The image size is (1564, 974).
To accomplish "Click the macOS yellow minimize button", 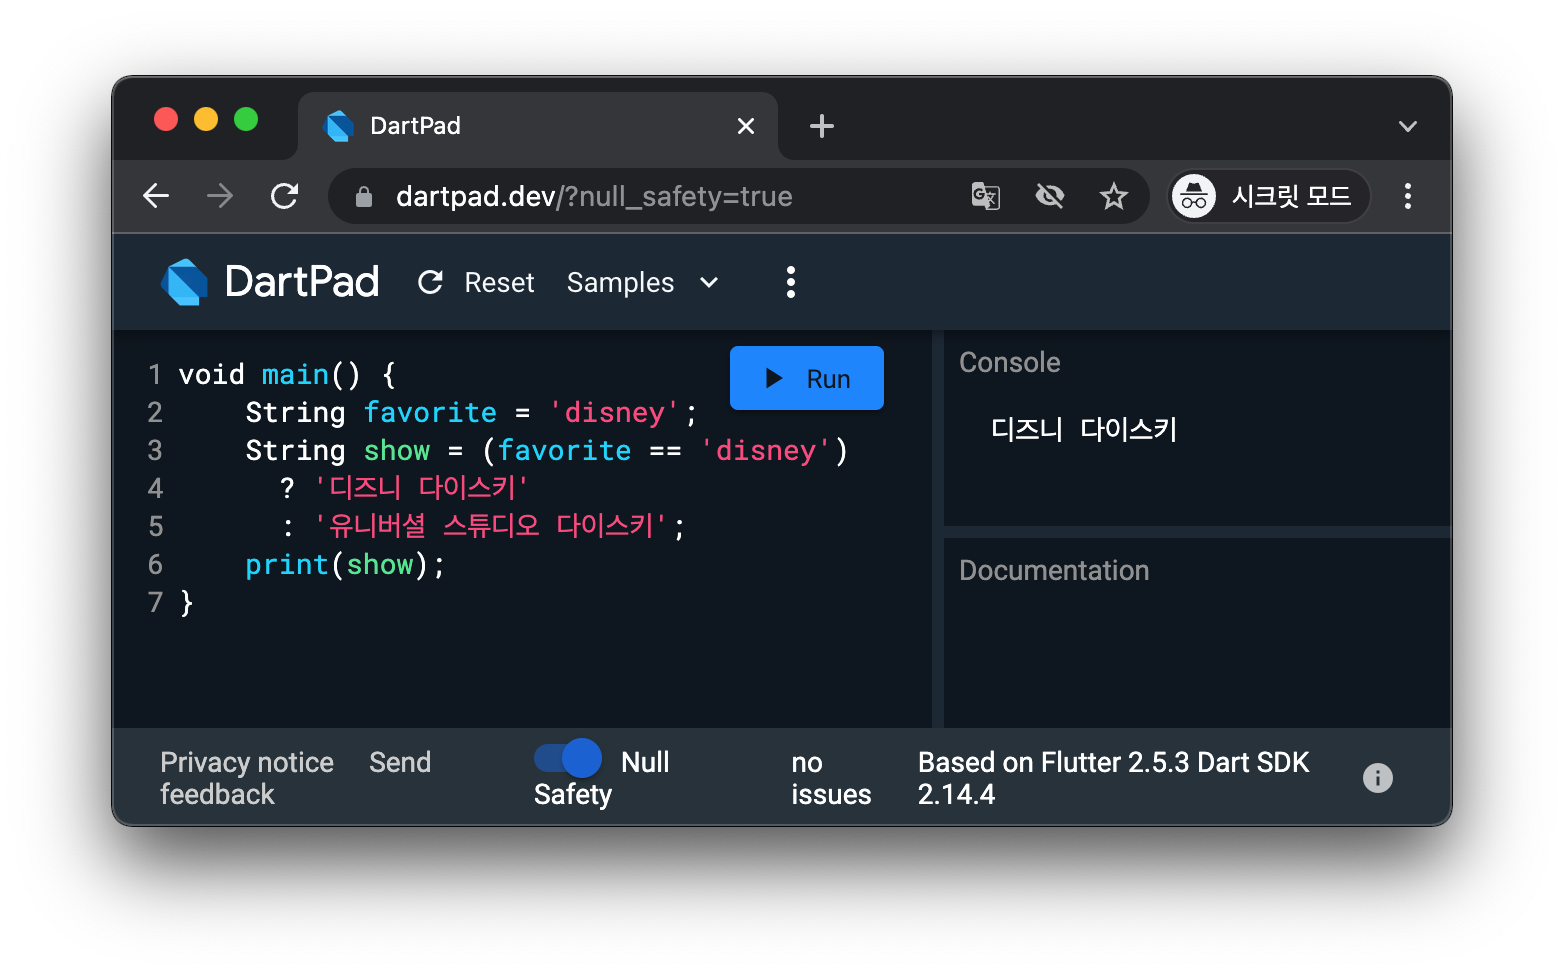I will [x=206, y=119].
